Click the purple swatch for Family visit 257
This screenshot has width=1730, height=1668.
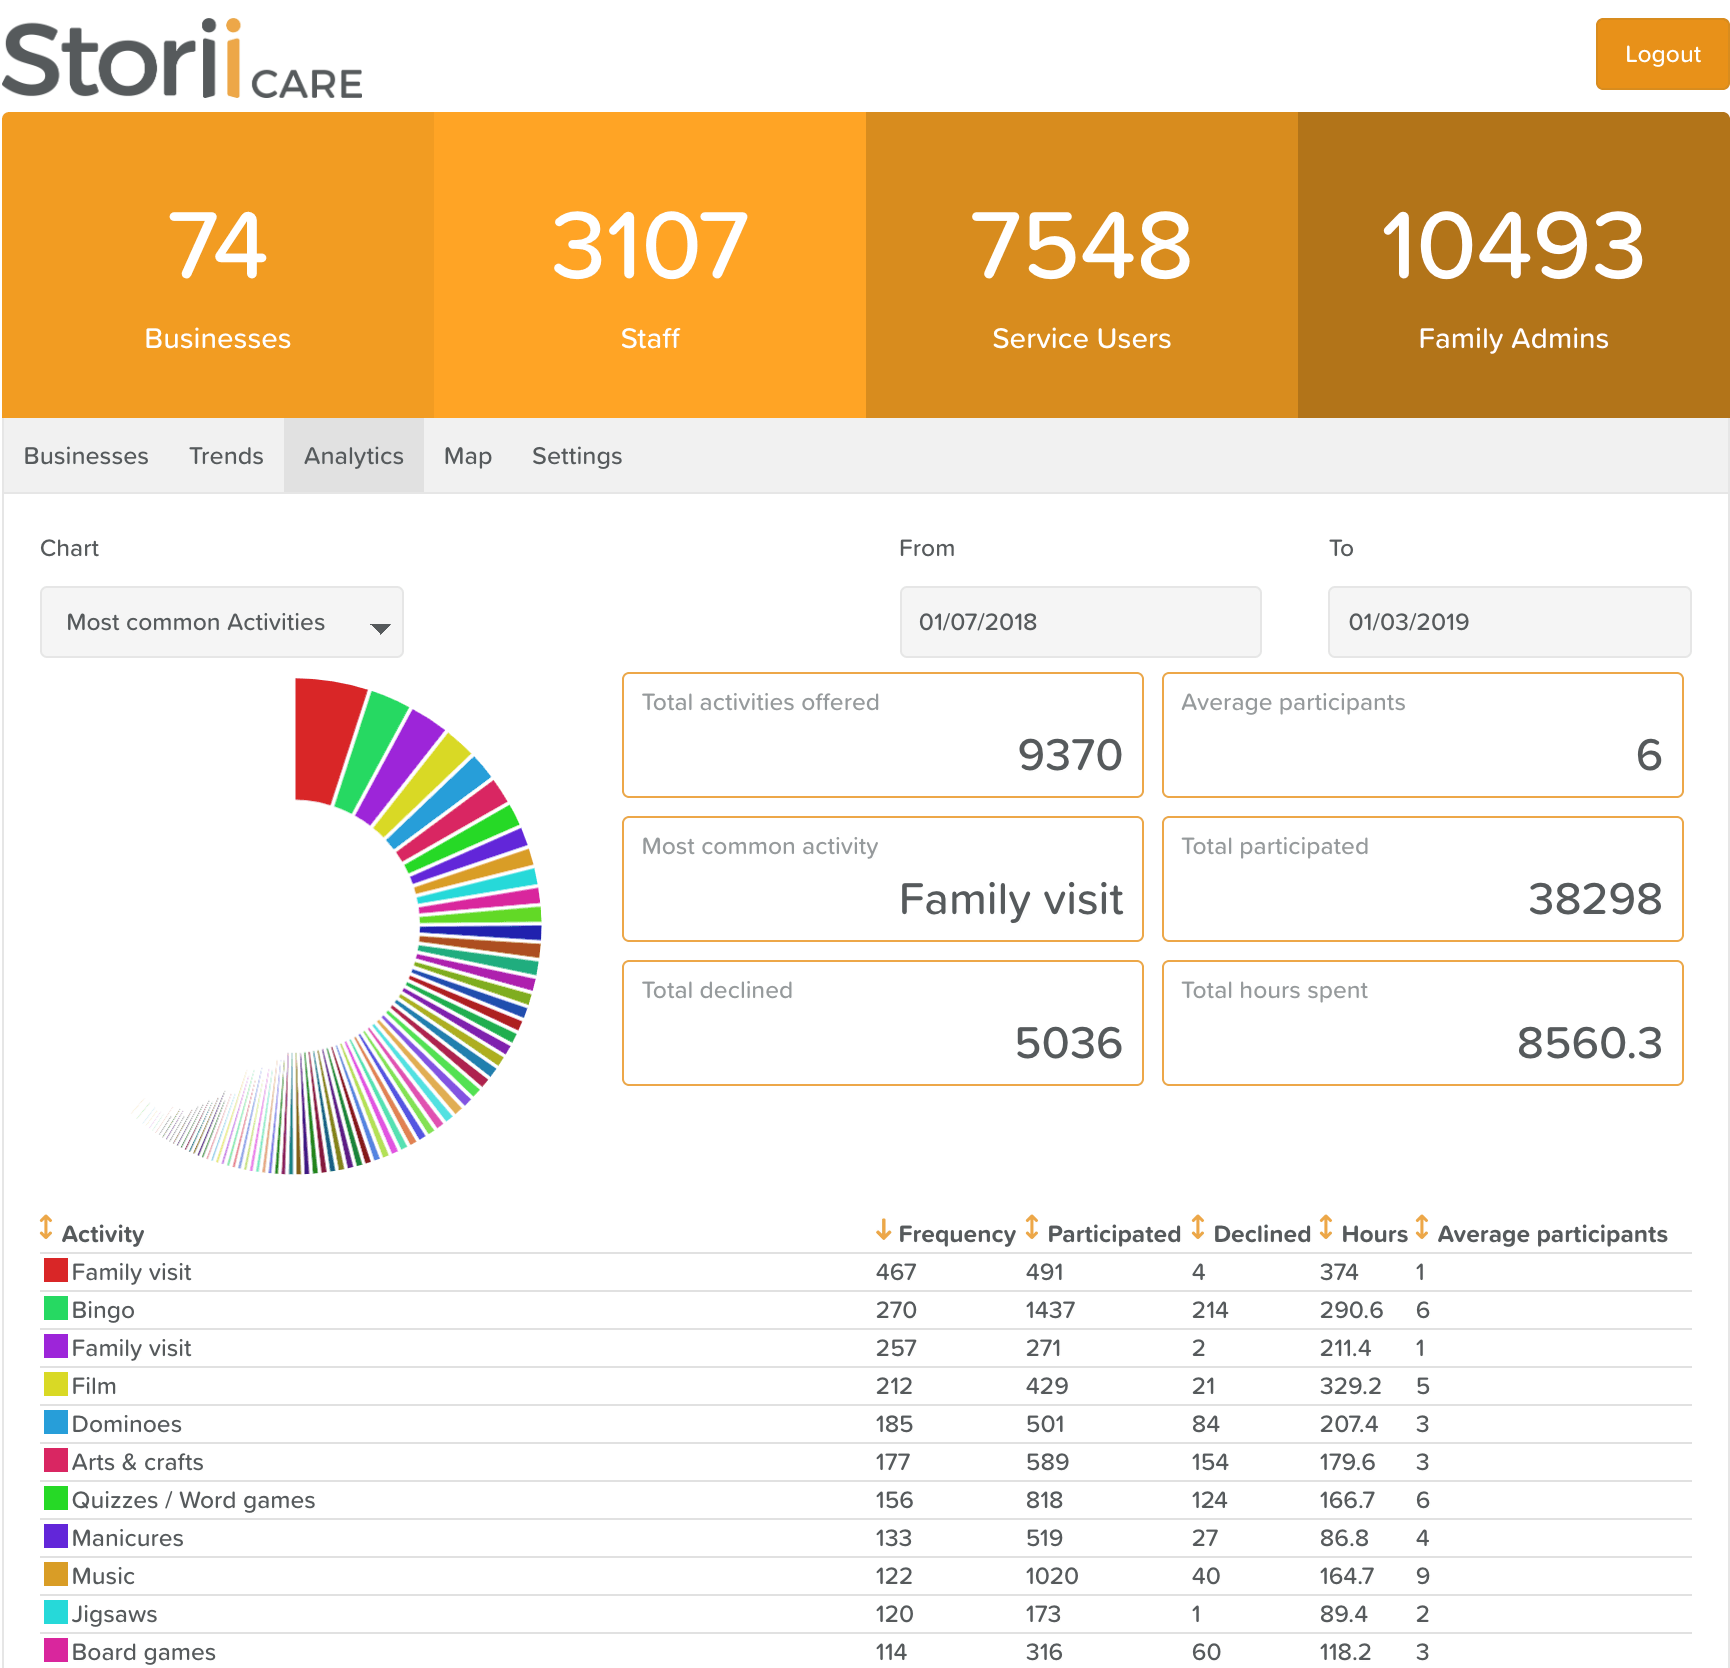(x=56, y=1346)
